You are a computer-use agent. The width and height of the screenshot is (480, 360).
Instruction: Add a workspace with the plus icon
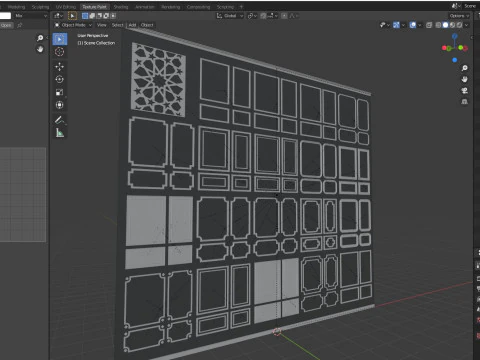241,7
